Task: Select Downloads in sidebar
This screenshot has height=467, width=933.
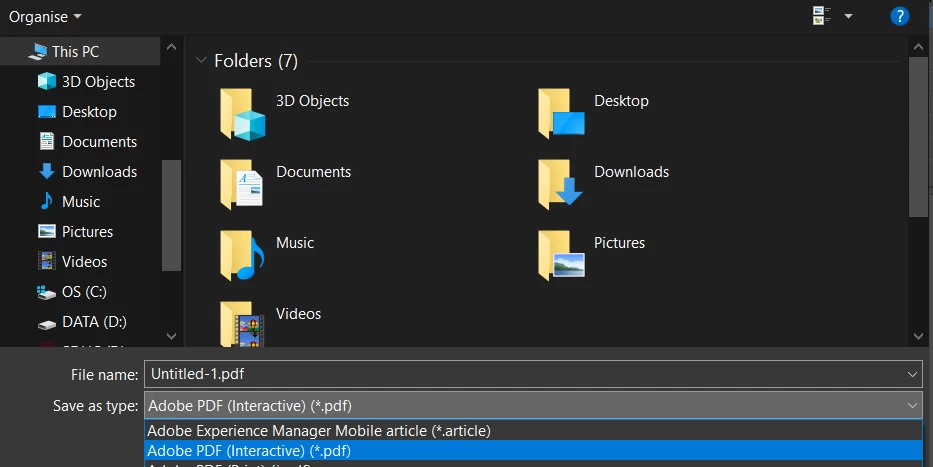Action: point(99,172)
